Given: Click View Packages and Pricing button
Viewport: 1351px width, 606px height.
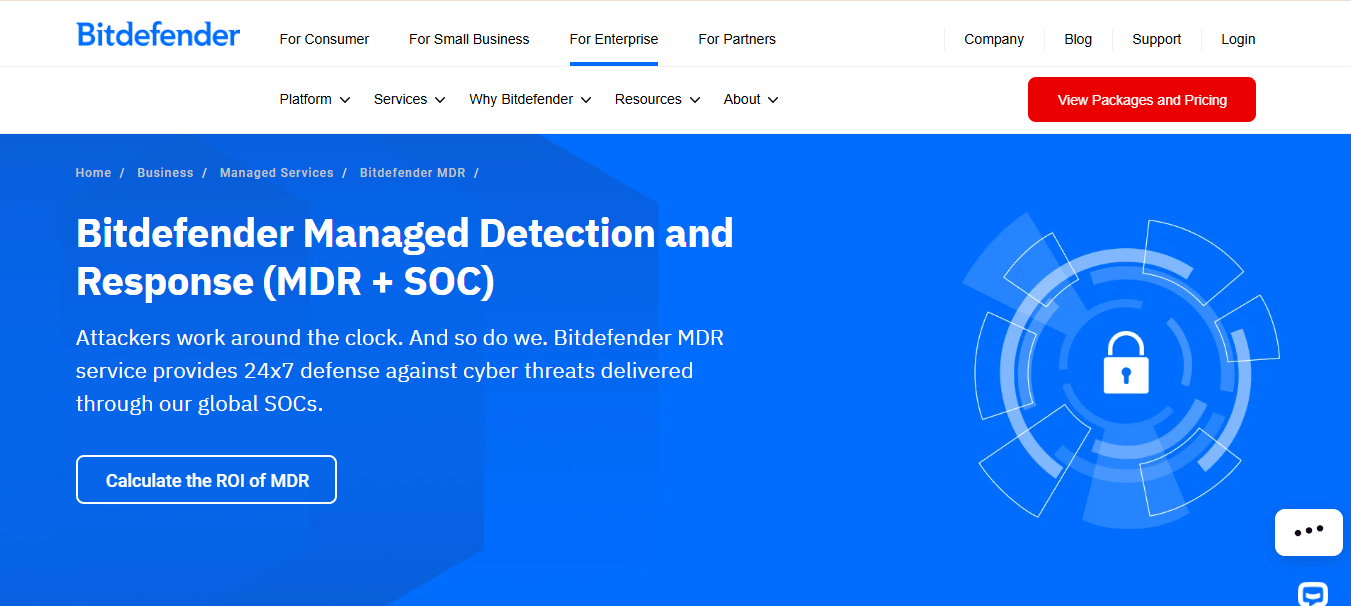Looking at the screenshot, I should (1142, 100).
